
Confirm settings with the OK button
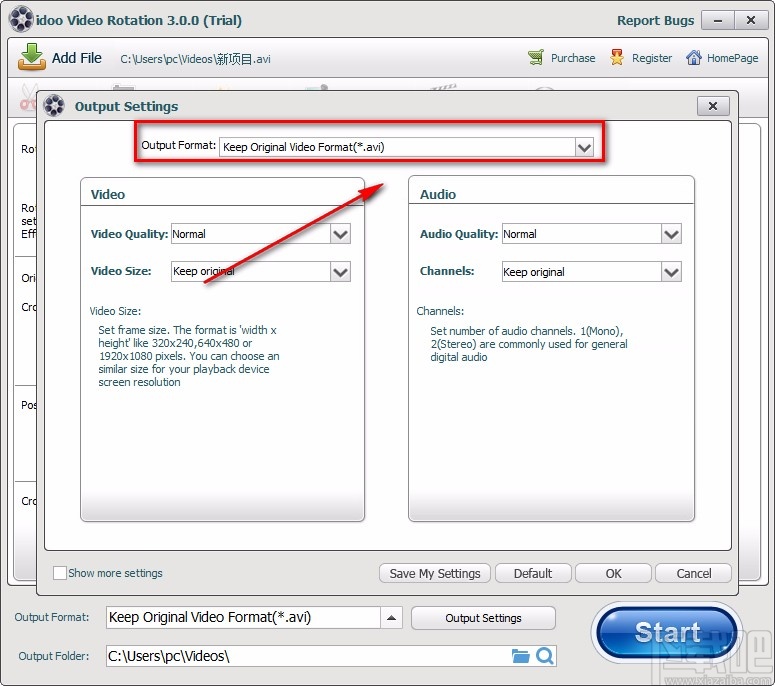pyautogui.click(x=613, y=573)
